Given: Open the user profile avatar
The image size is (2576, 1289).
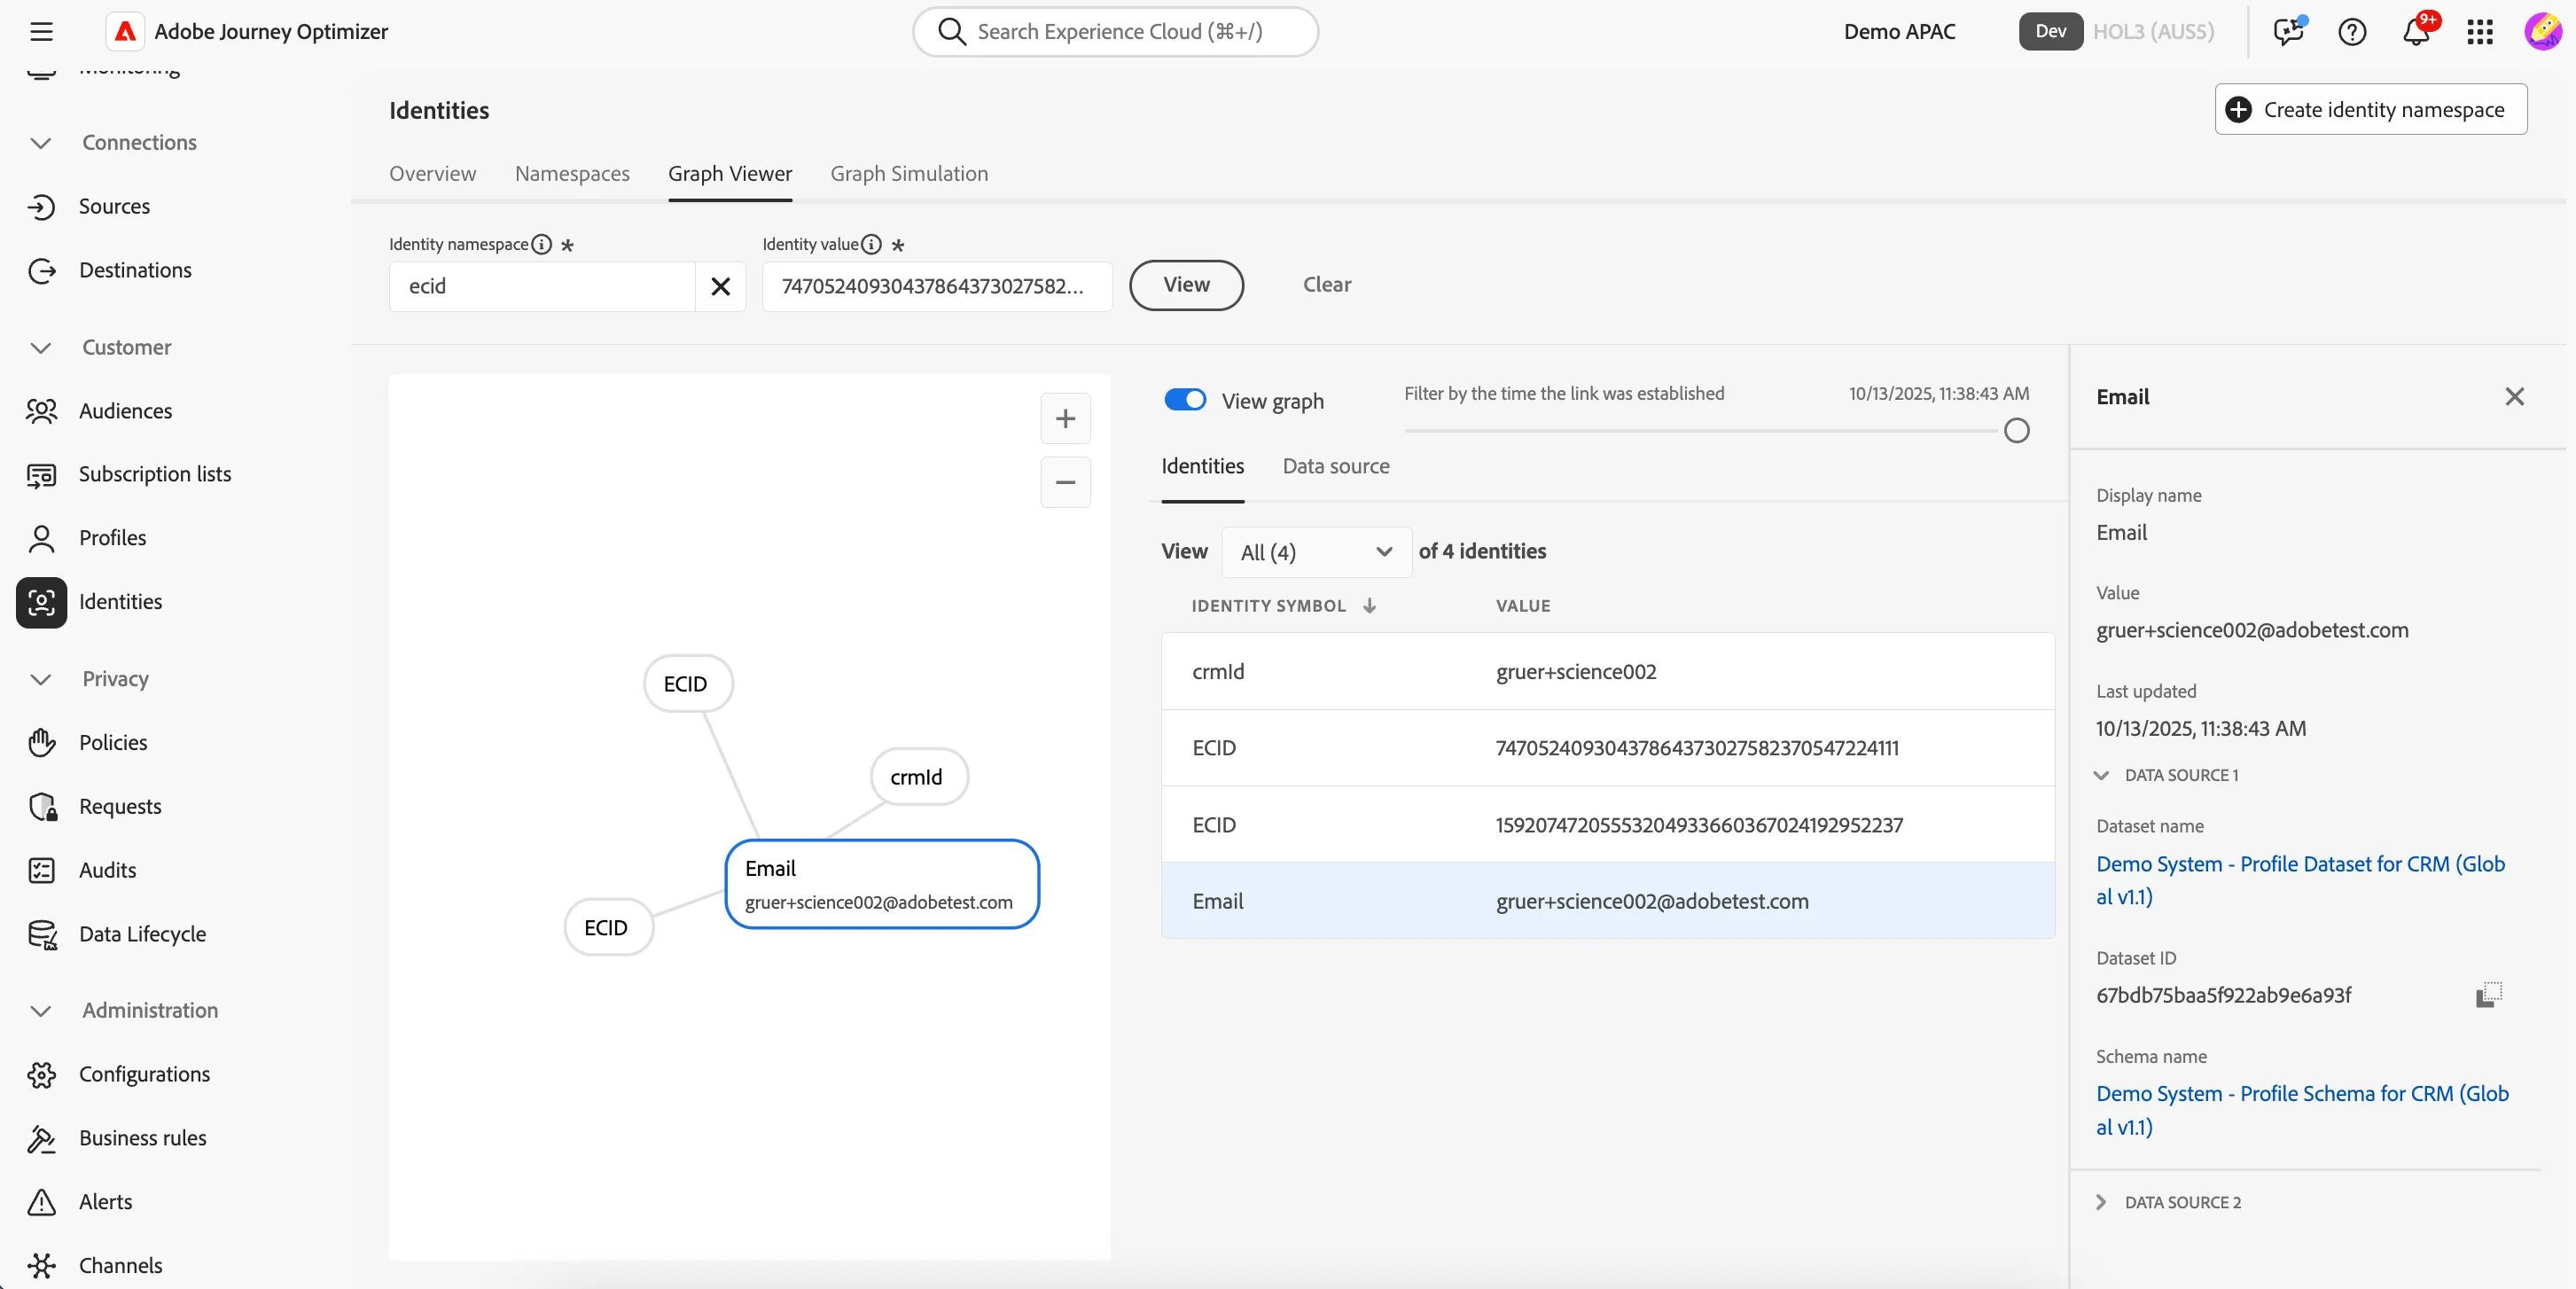Looking at the screenshot, I should click(2542, 32).
